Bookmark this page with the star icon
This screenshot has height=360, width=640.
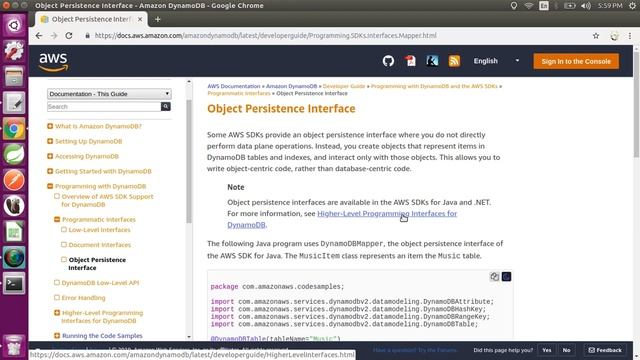(596, 36)
